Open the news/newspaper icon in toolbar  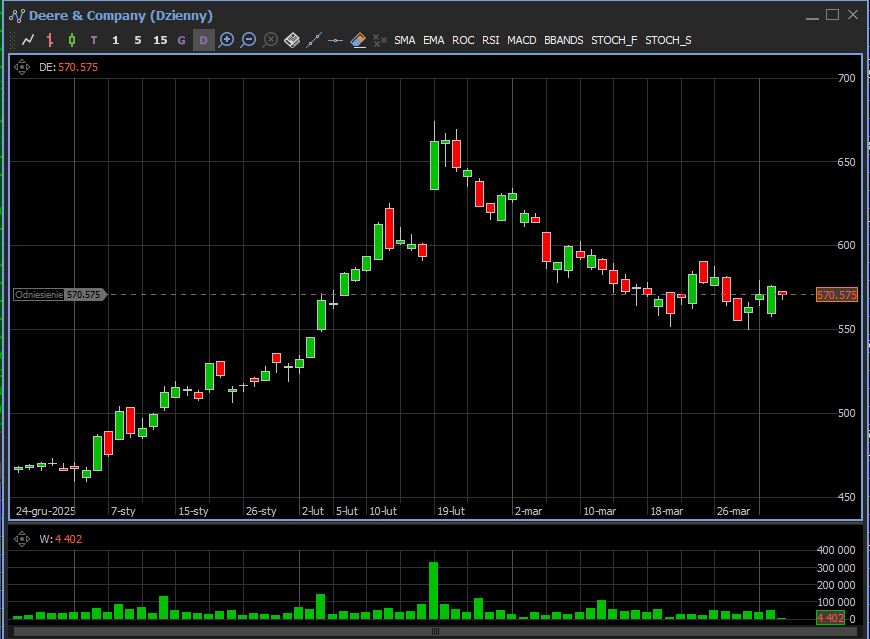click(x=292, y=40)
